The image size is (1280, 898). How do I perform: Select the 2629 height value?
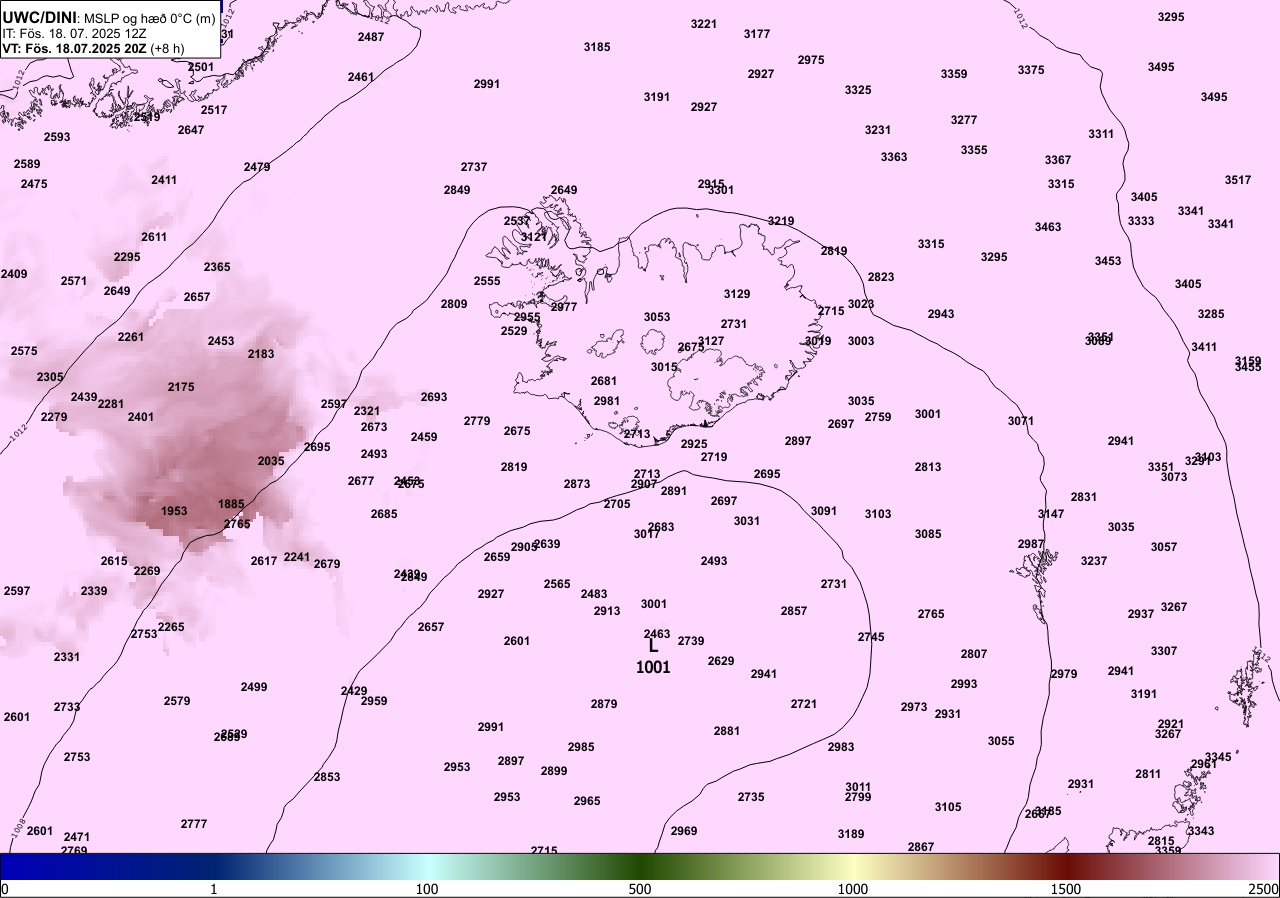[x=721, y=661]
